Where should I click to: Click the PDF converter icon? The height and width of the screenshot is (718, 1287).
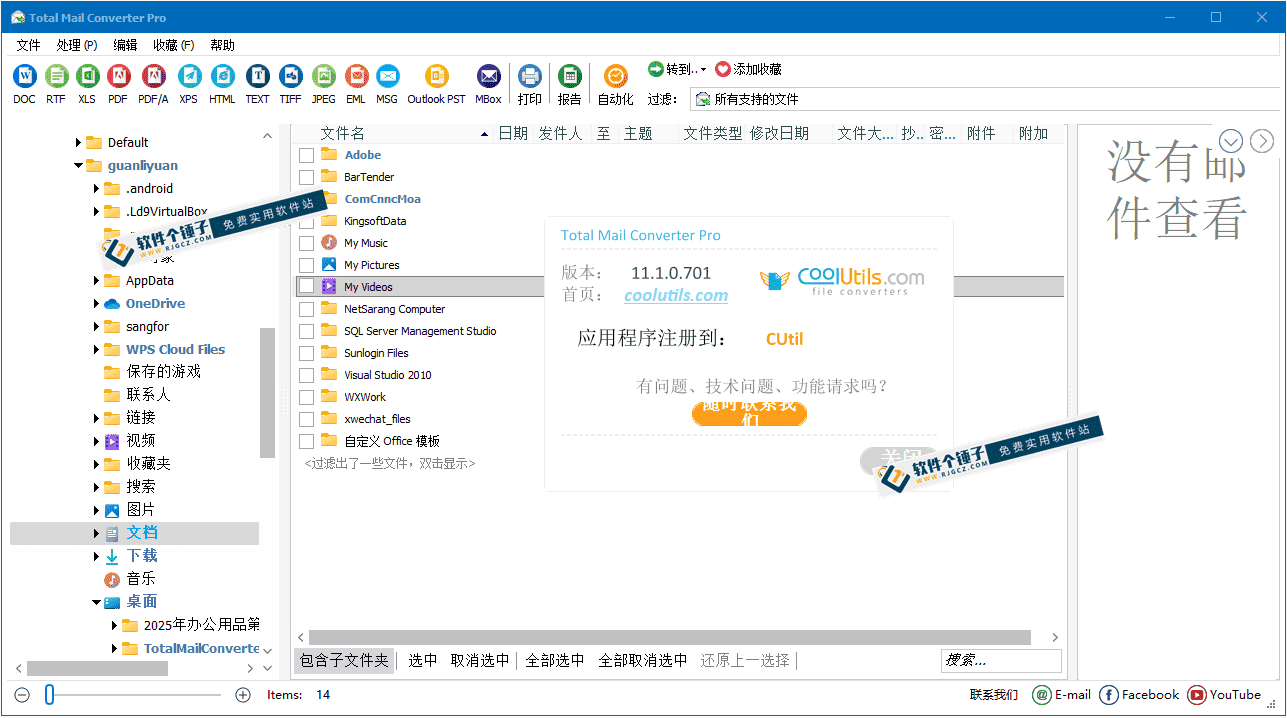(118, 76)
